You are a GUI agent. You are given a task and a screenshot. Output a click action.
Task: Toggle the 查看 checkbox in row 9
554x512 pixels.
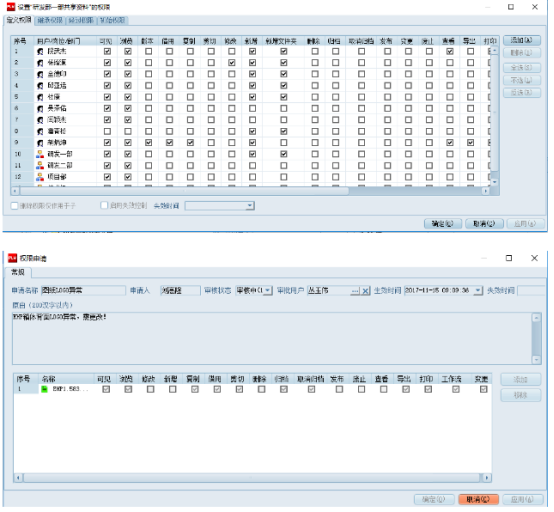[x=450, y=143]
